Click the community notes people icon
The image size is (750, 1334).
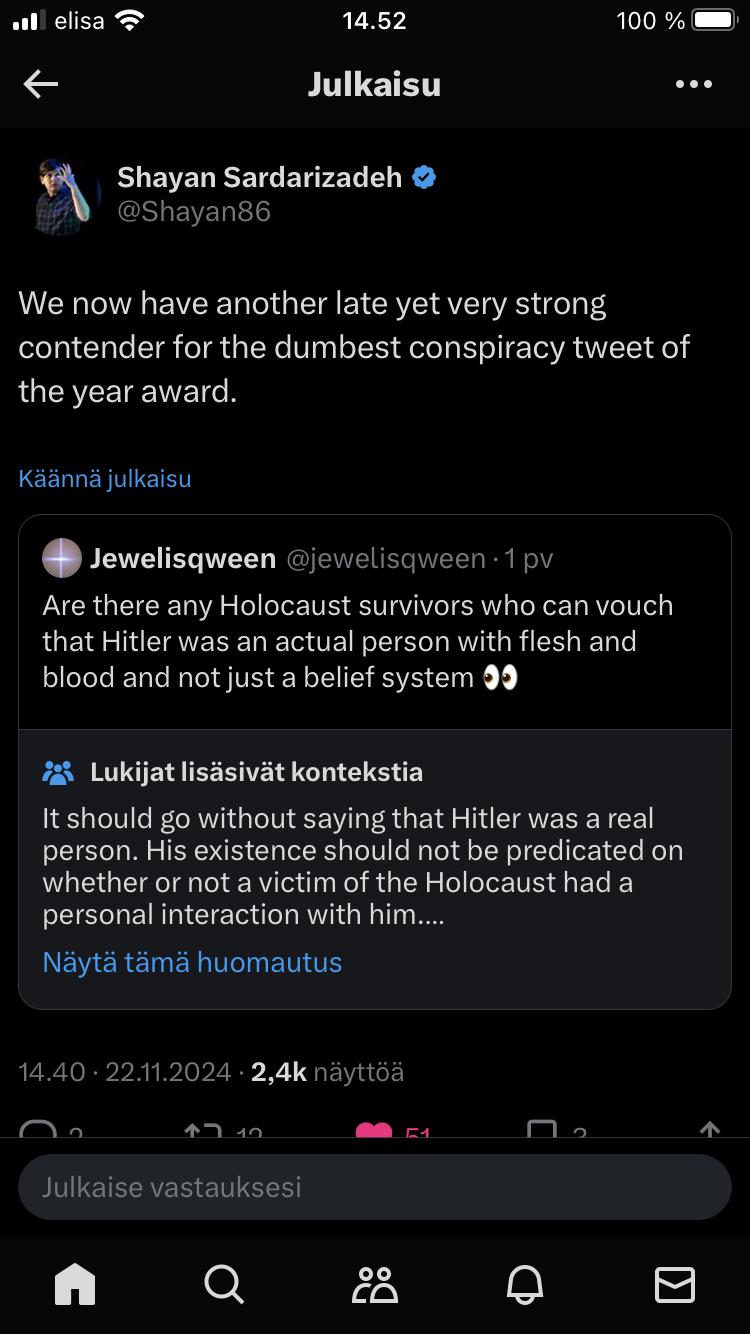(59, 772)
